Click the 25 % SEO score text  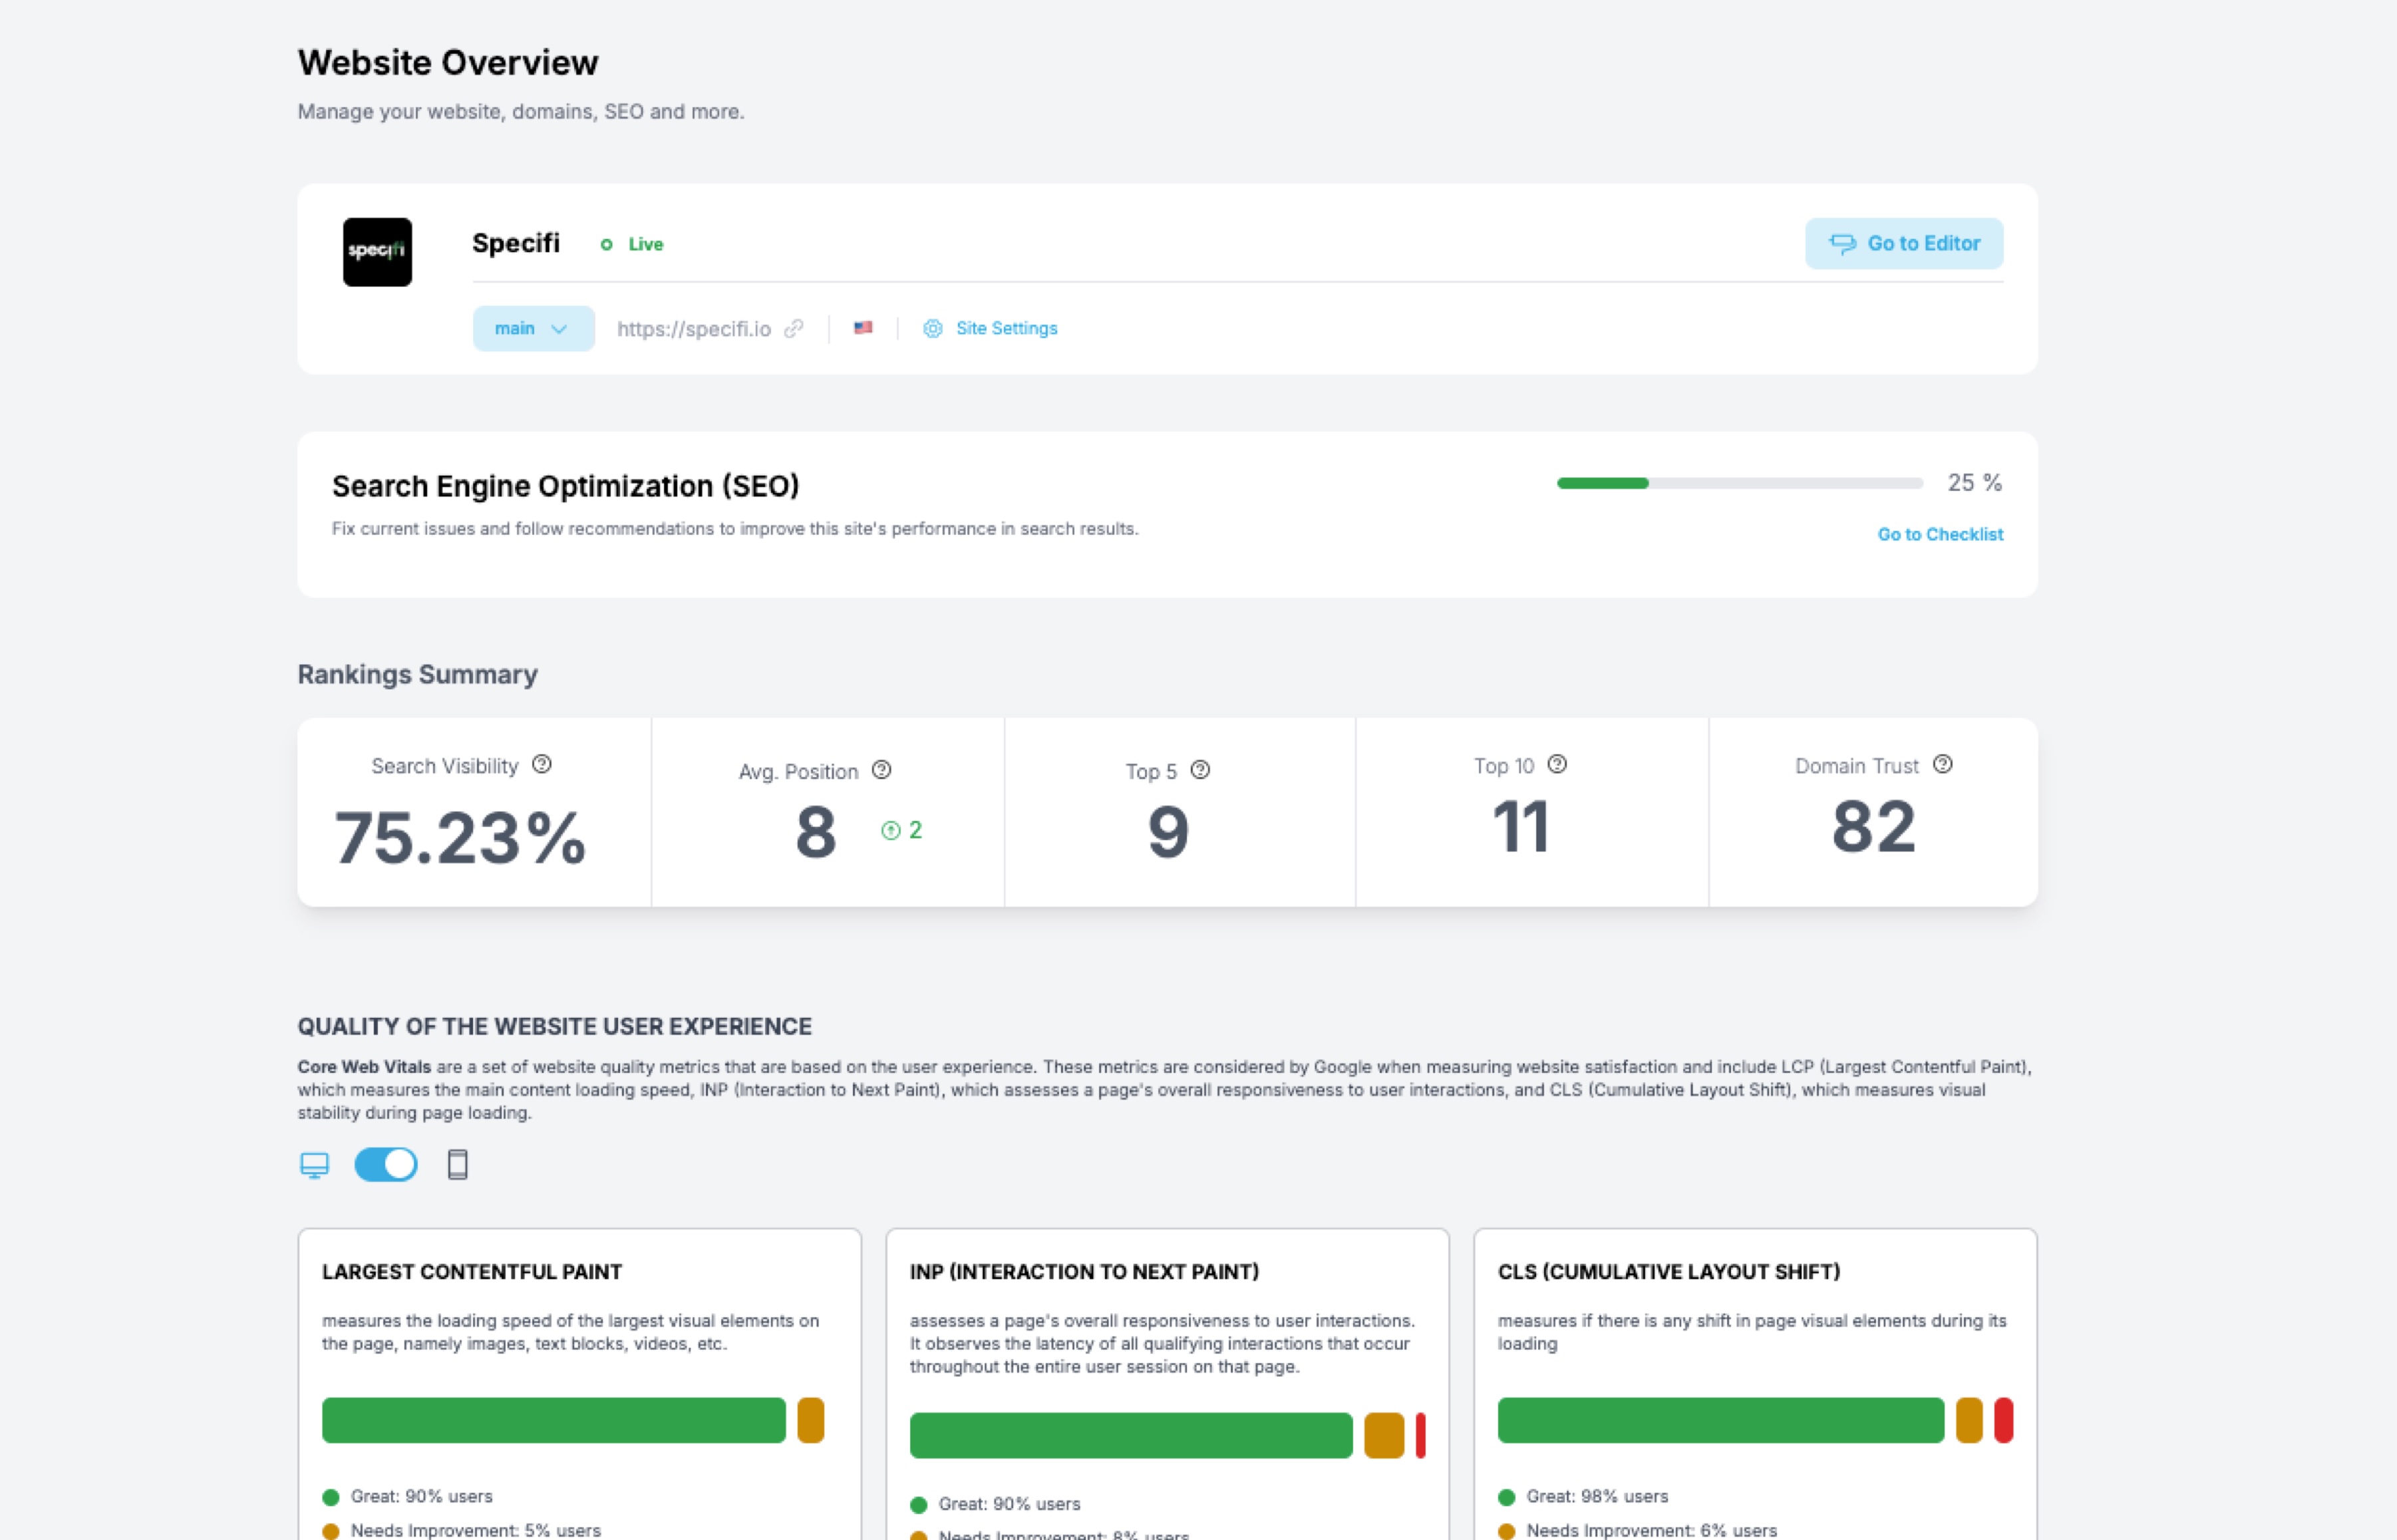(1974, 483)
